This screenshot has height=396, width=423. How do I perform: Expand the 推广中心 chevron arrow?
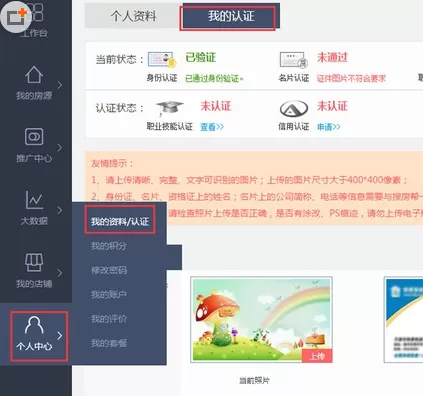(60, 147)
